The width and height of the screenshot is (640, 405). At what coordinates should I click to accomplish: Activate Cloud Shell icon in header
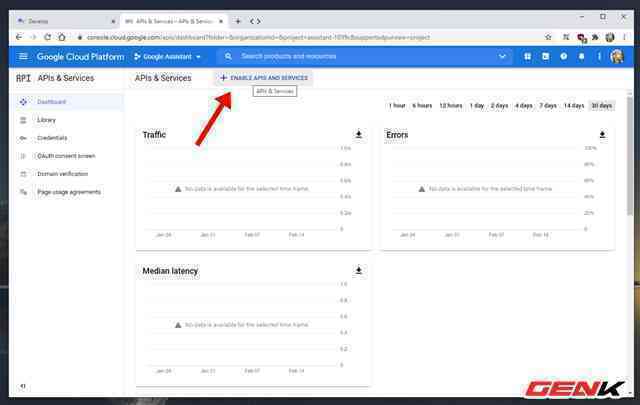(545, 56)
